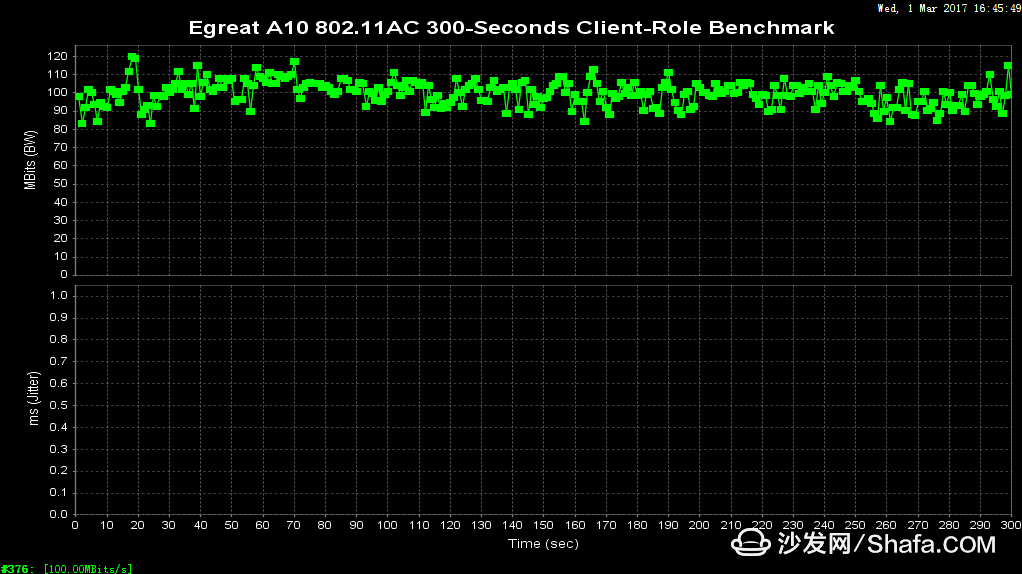Image resolution: width=1022 pixels, height=574 pixels.
Task: Select the 30 tick on bandwidth axis
Action: coord(60,220)
